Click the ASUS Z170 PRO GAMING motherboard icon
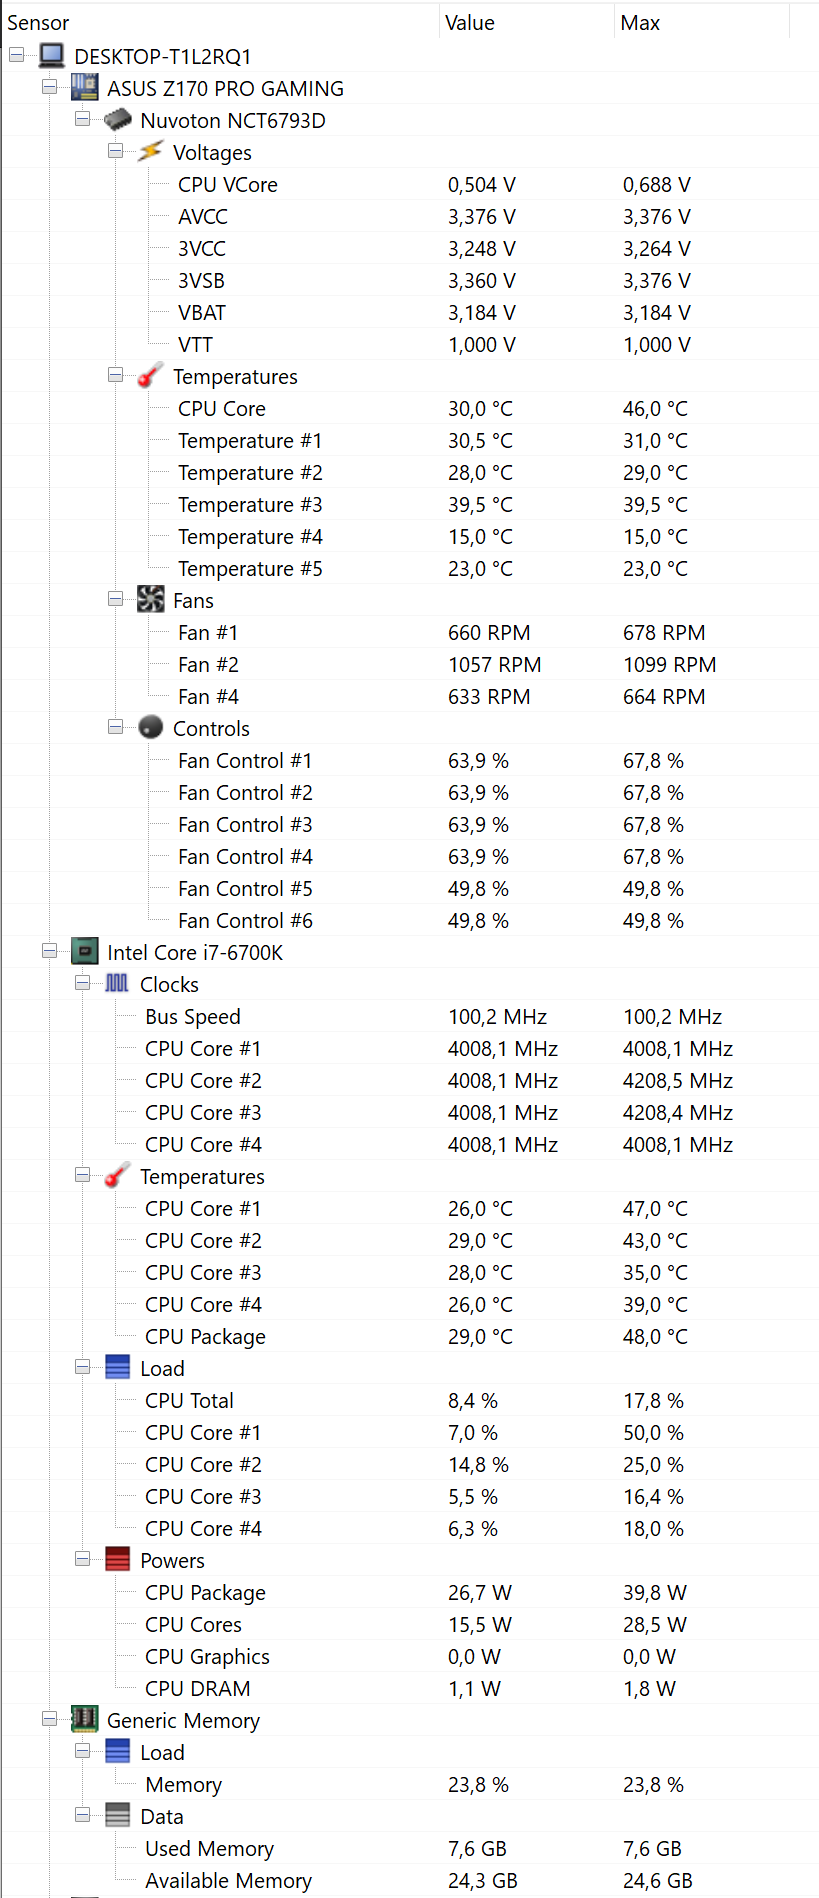Screen dimensions: 819x1898 [85, 88]
